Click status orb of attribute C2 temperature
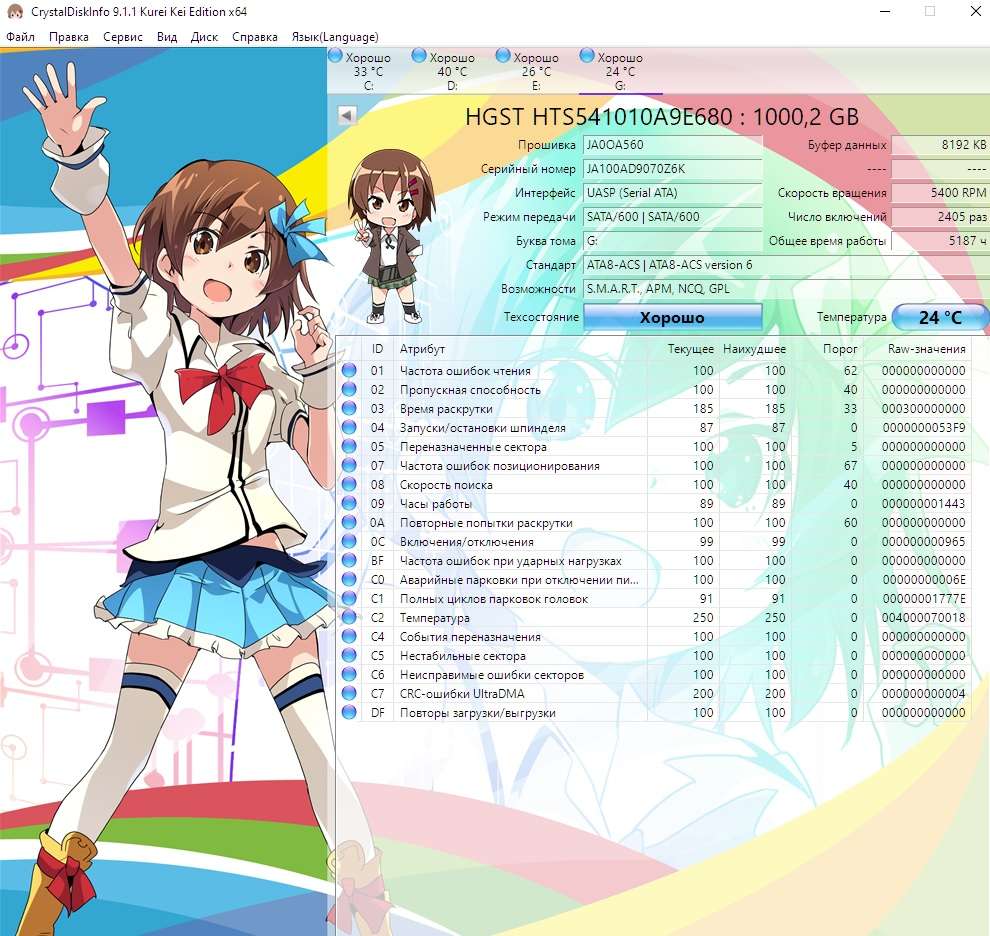This screenshot has height=936, width=990. coord(349,617)
